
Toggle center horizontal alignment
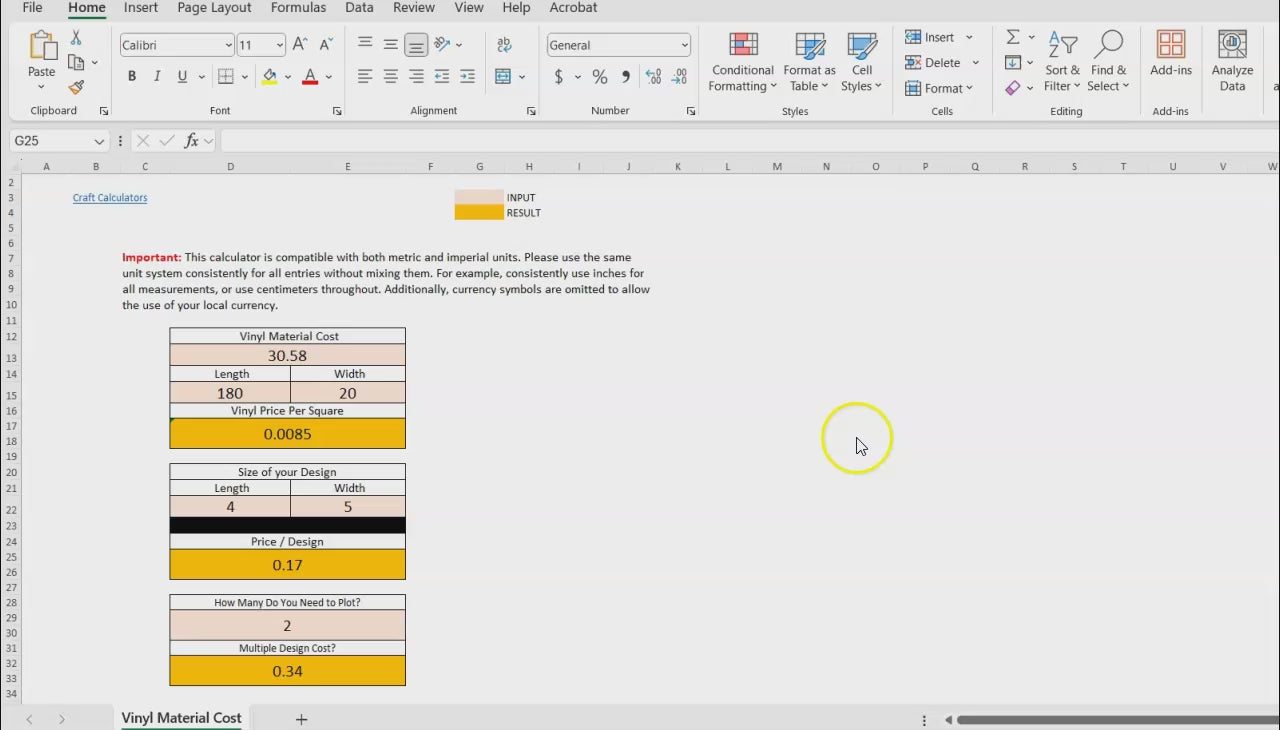pyautogui.click(x=391, y=77)
